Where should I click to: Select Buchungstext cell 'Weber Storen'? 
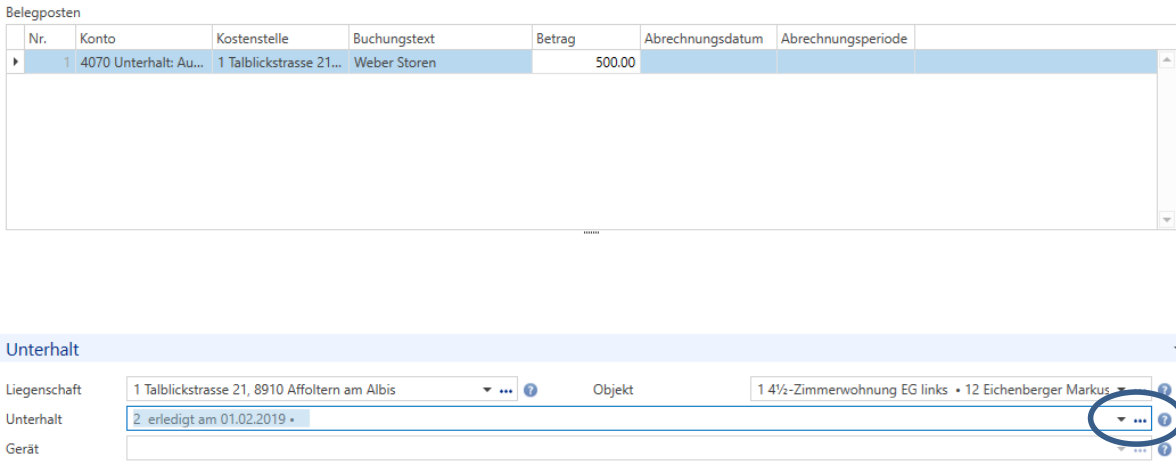tap(440, 62)
